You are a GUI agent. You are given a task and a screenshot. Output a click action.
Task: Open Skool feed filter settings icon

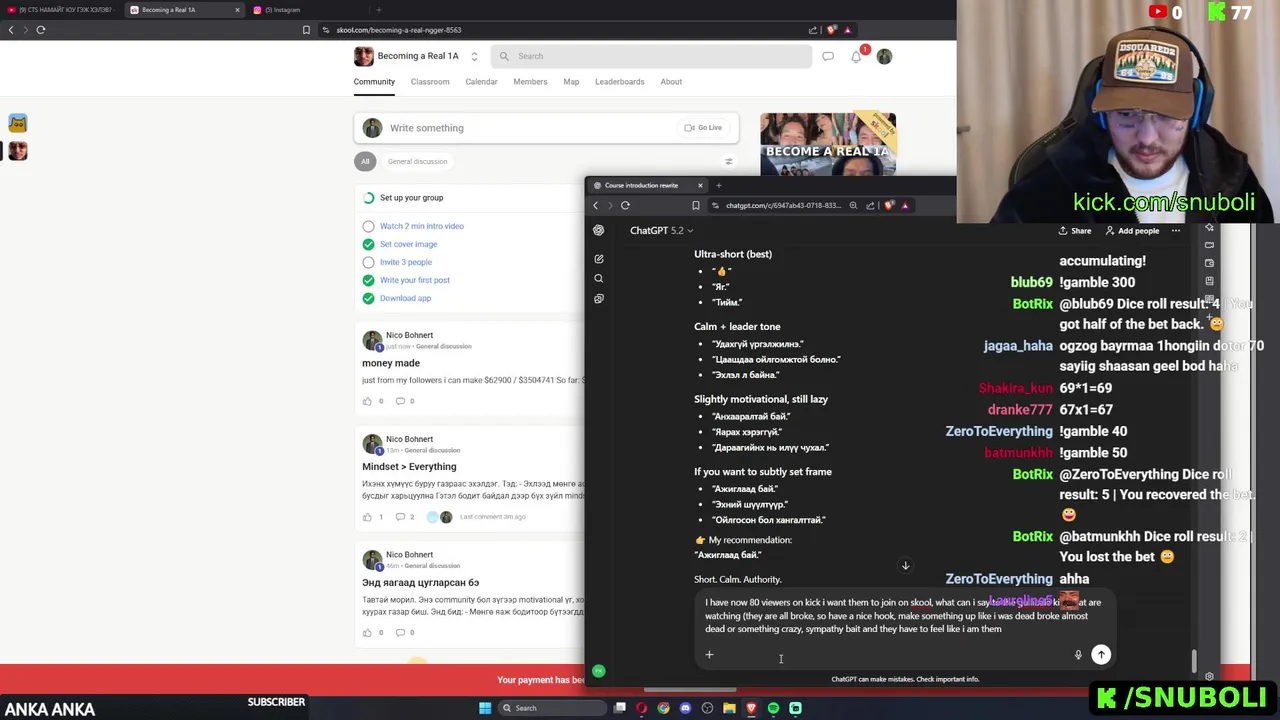pyautogui.click(x=729, y=161)
